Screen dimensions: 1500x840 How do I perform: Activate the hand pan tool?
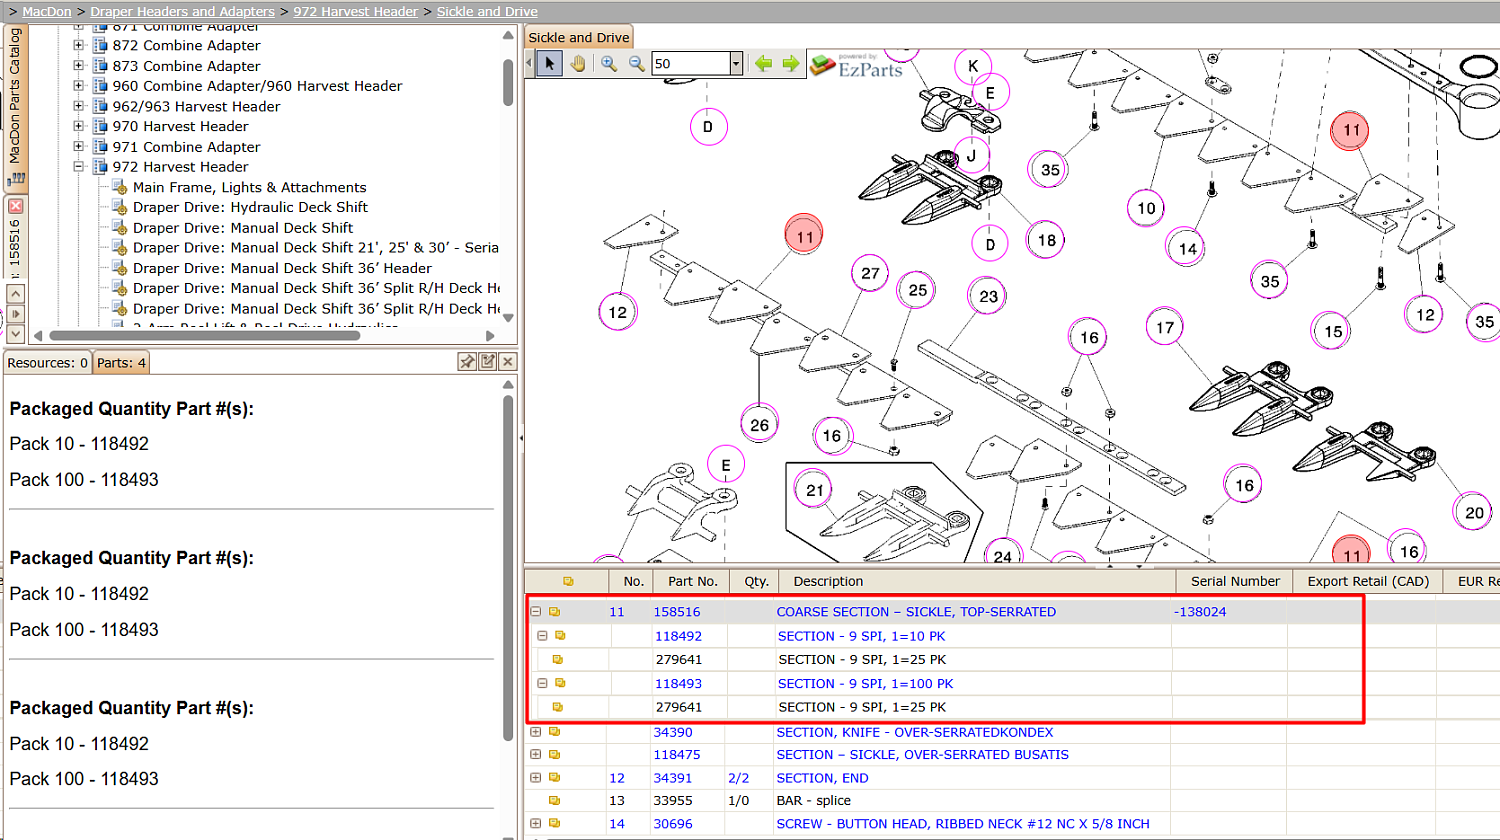tap(578, 63)
